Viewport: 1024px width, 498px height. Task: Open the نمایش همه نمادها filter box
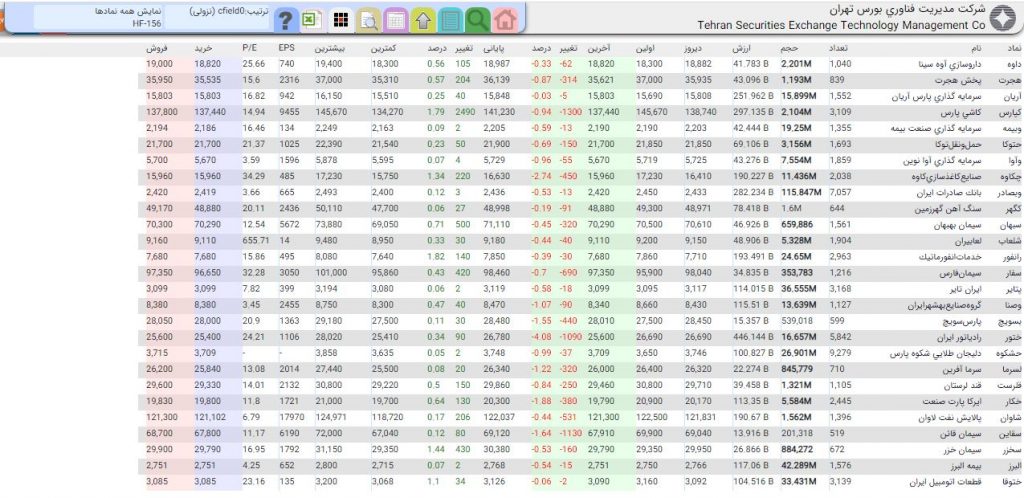pyautogui.click(x=97, y=18)
